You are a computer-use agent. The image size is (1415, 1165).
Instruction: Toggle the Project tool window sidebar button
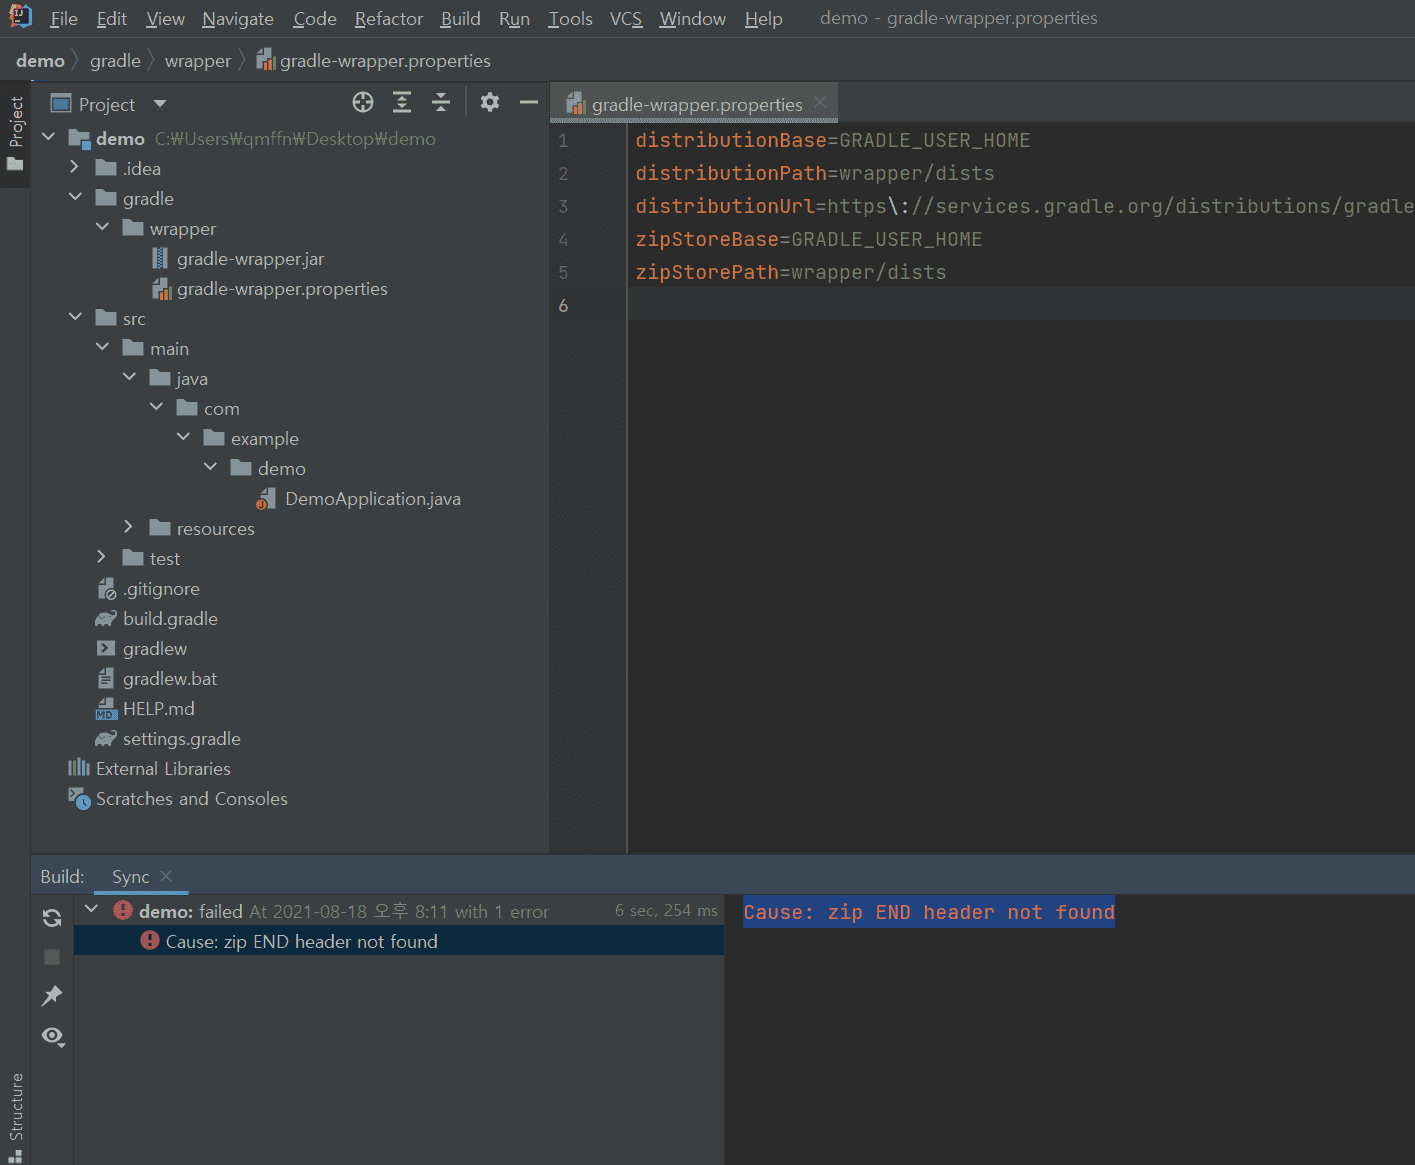pyautogui.click(x=15, y=132)
